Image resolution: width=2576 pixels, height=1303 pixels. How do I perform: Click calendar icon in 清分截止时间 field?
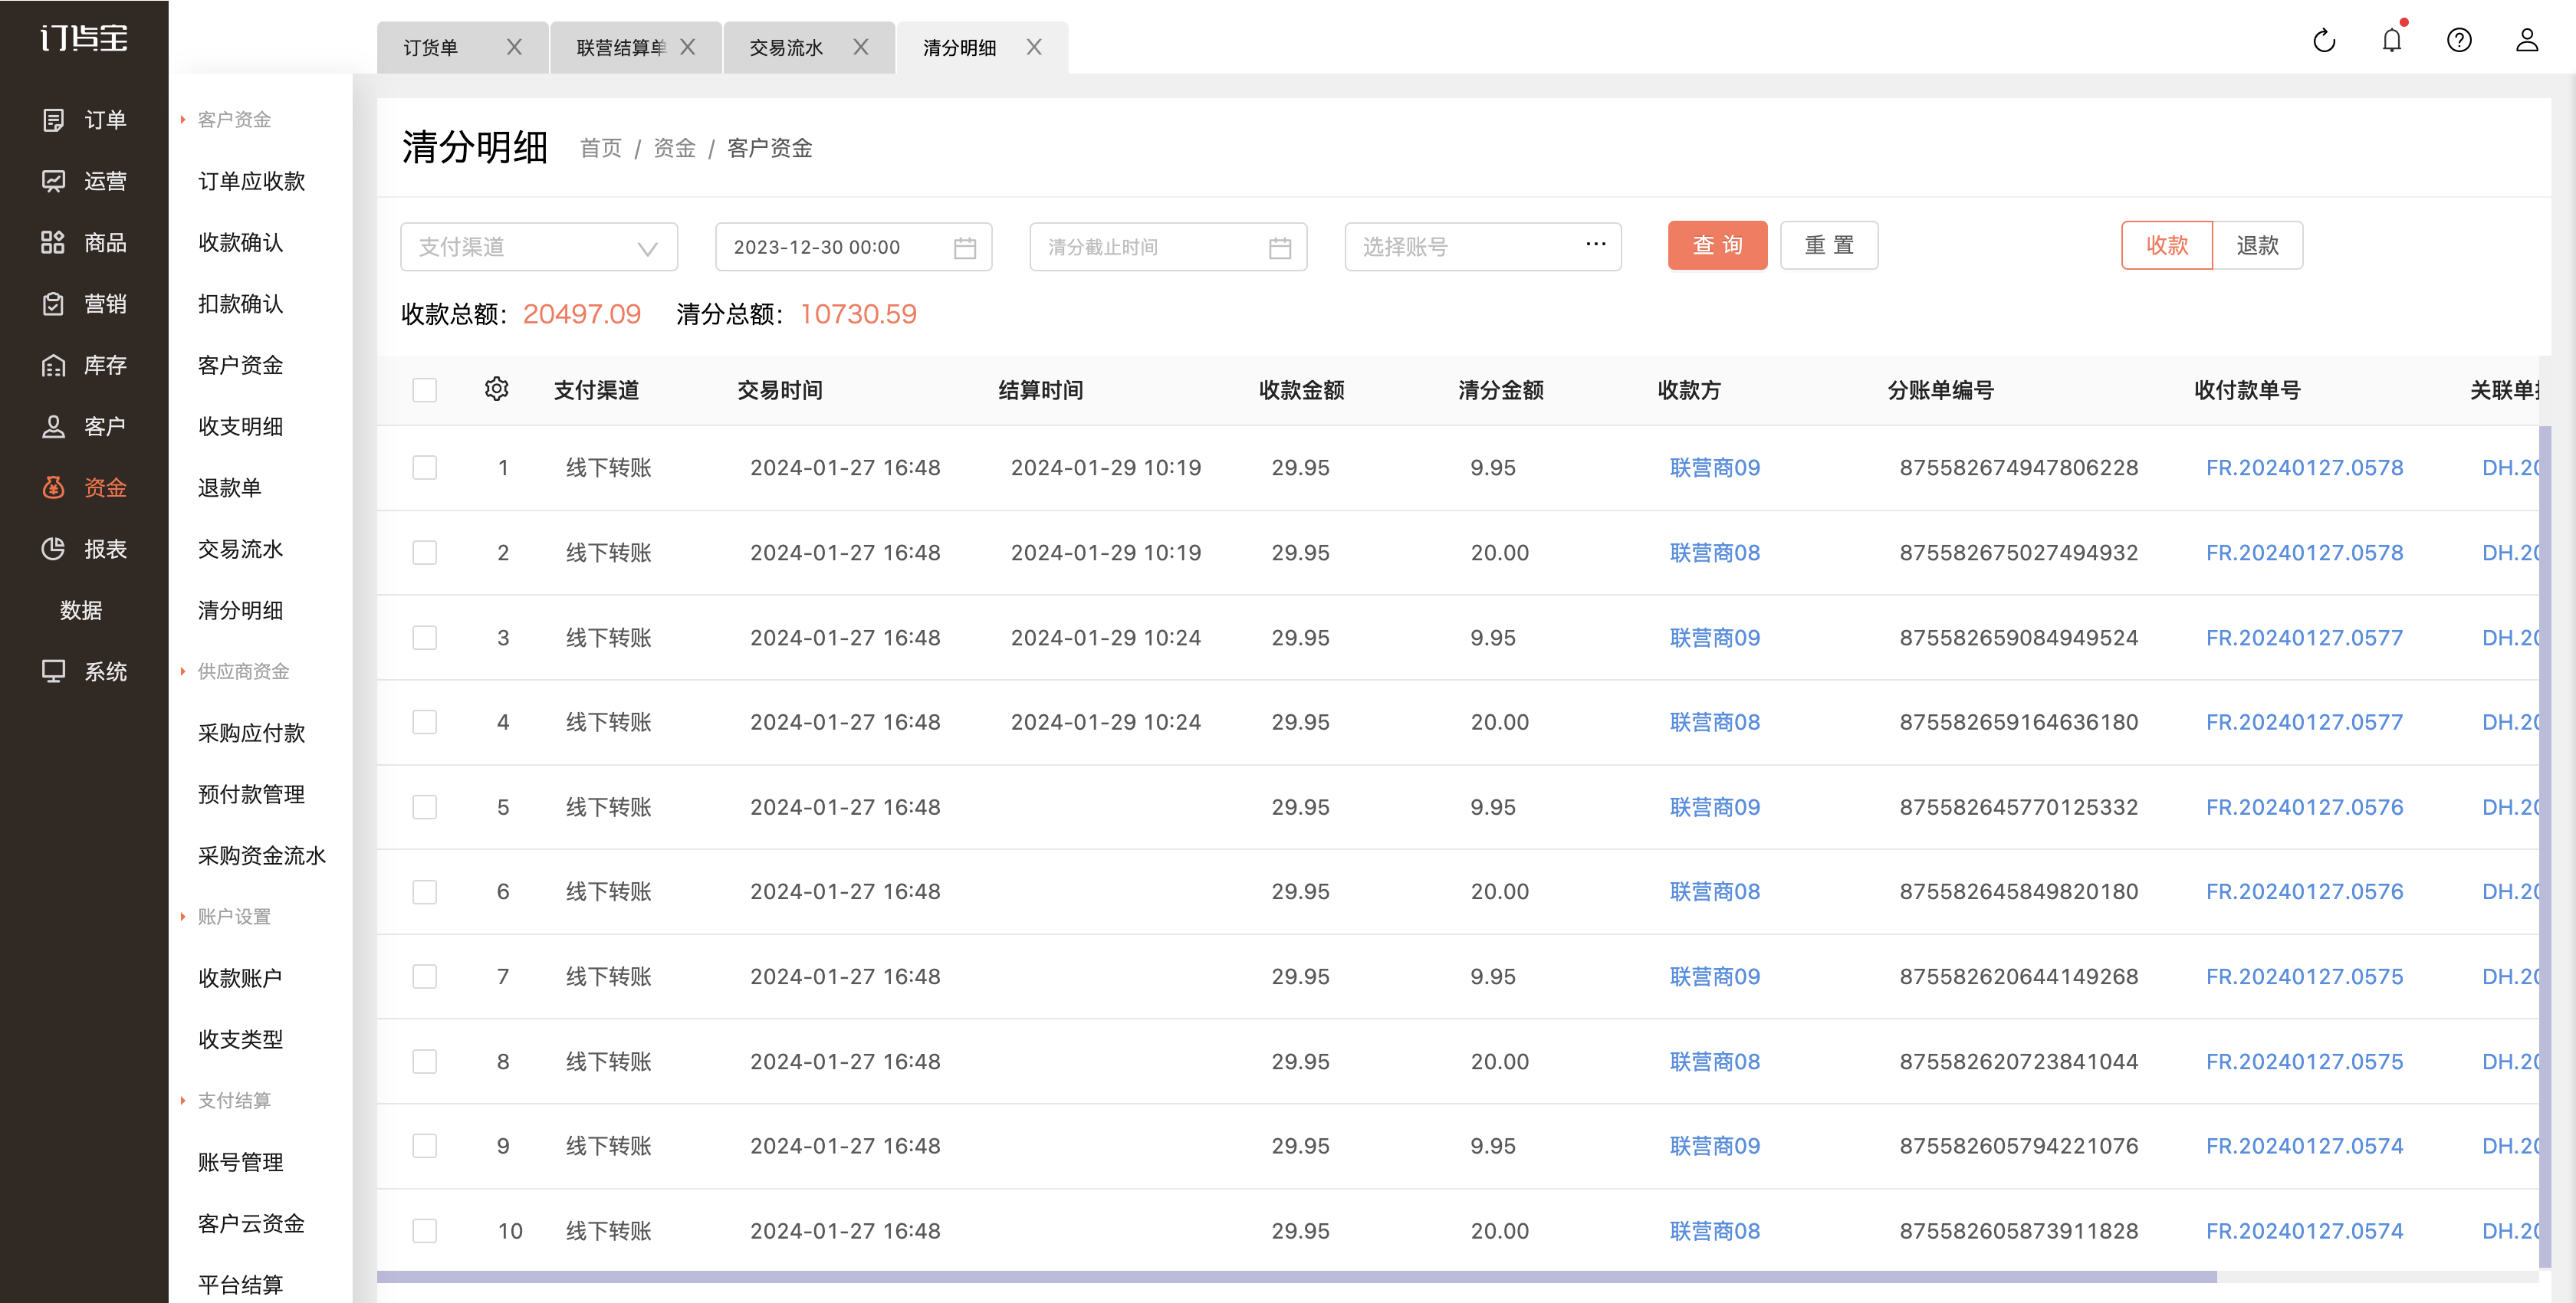point(1280,247)
